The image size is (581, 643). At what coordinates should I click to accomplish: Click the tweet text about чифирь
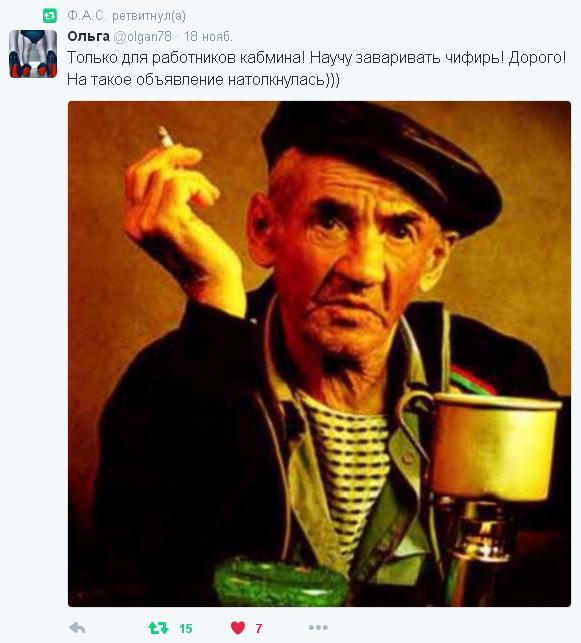click(316, 68)
